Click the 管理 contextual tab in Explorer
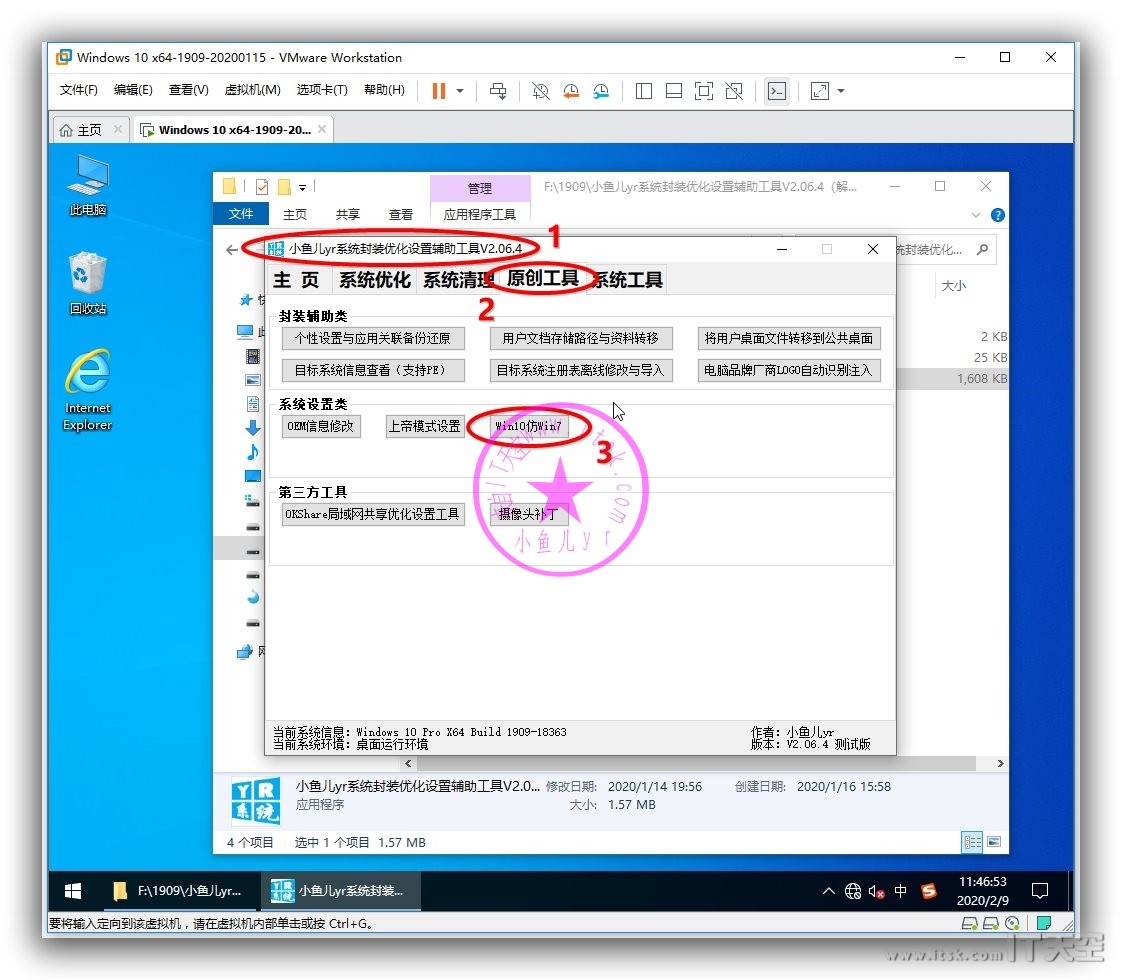 point(480,188)
